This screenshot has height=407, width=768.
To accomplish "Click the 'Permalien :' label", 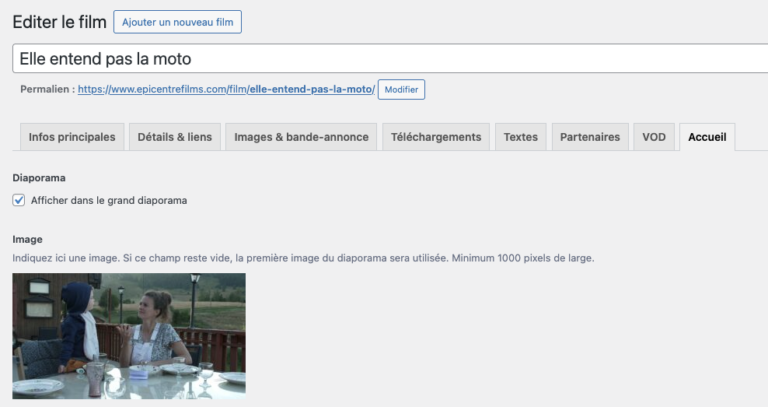I will (x=46, y=90).
